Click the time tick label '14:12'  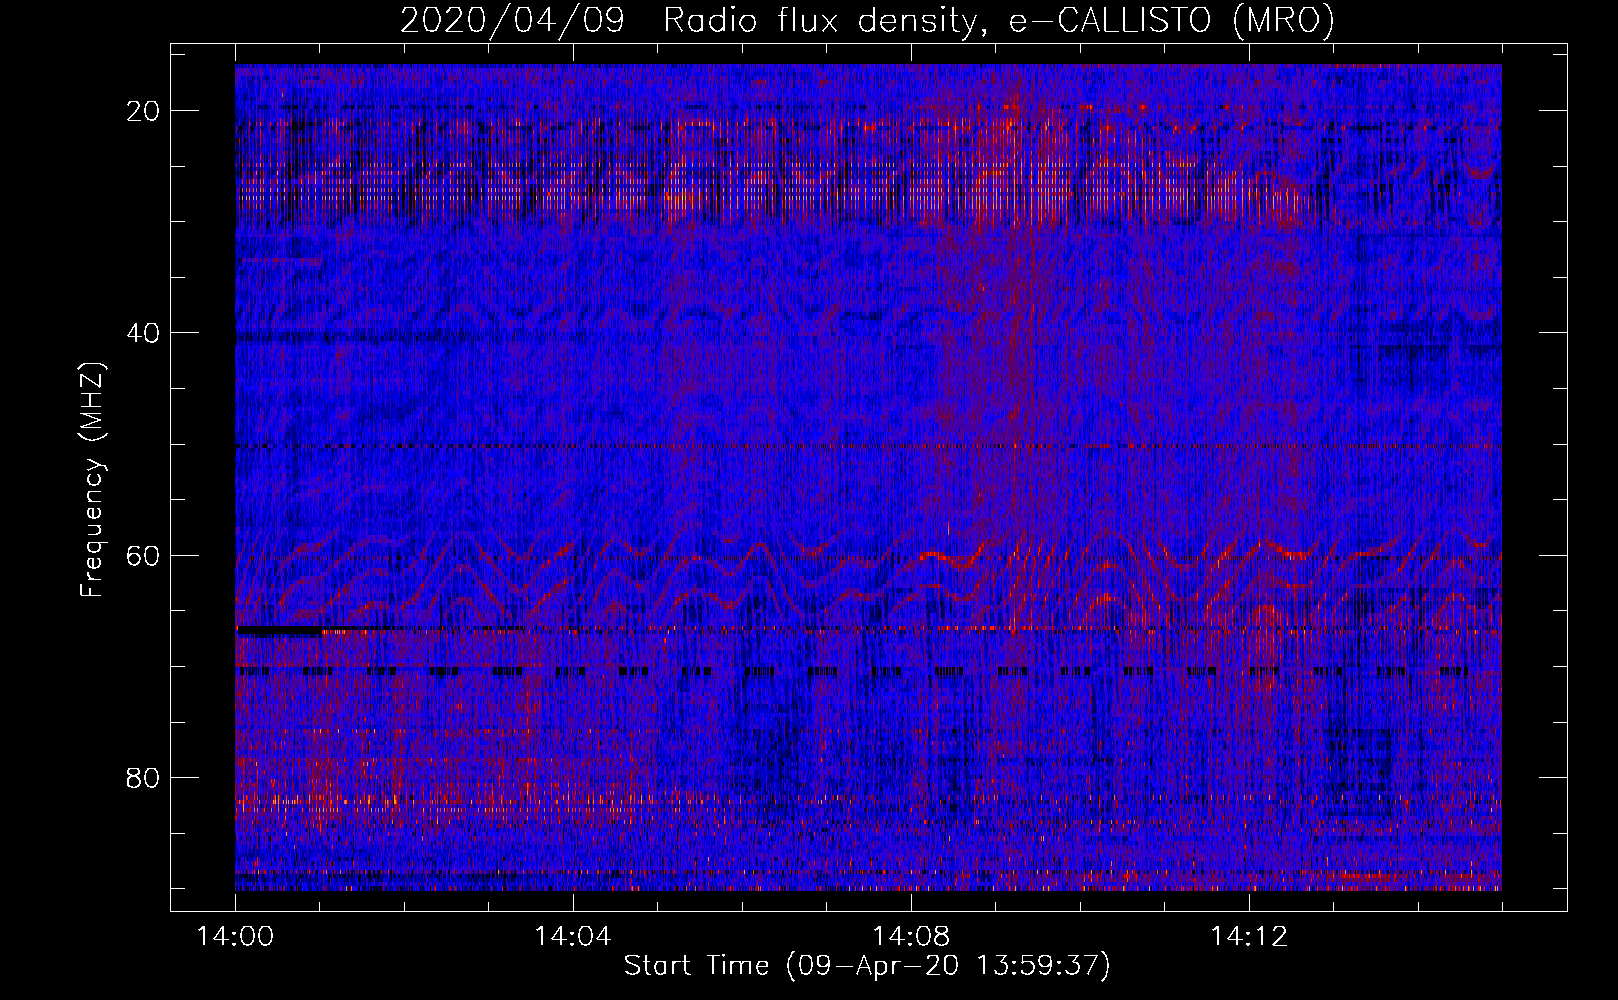pos(1249,936)
